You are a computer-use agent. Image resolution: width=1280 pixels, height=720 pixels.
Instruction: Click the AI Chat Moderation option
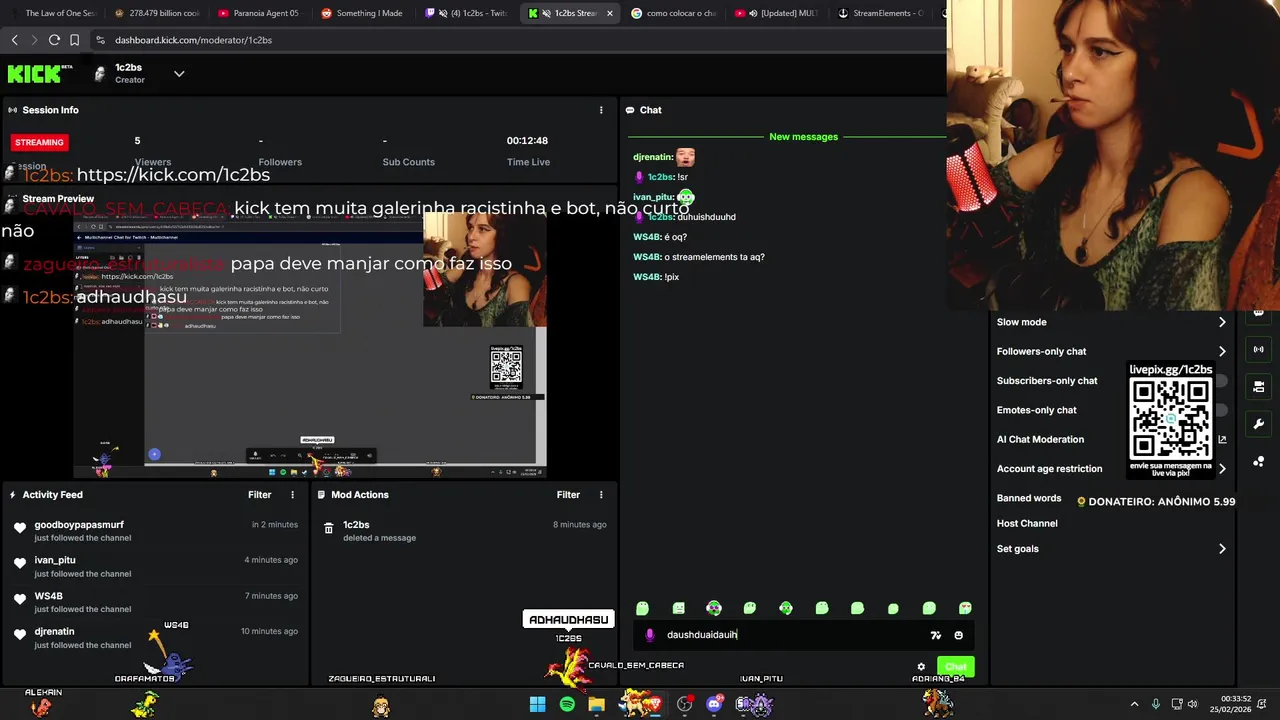point(1040,439)
